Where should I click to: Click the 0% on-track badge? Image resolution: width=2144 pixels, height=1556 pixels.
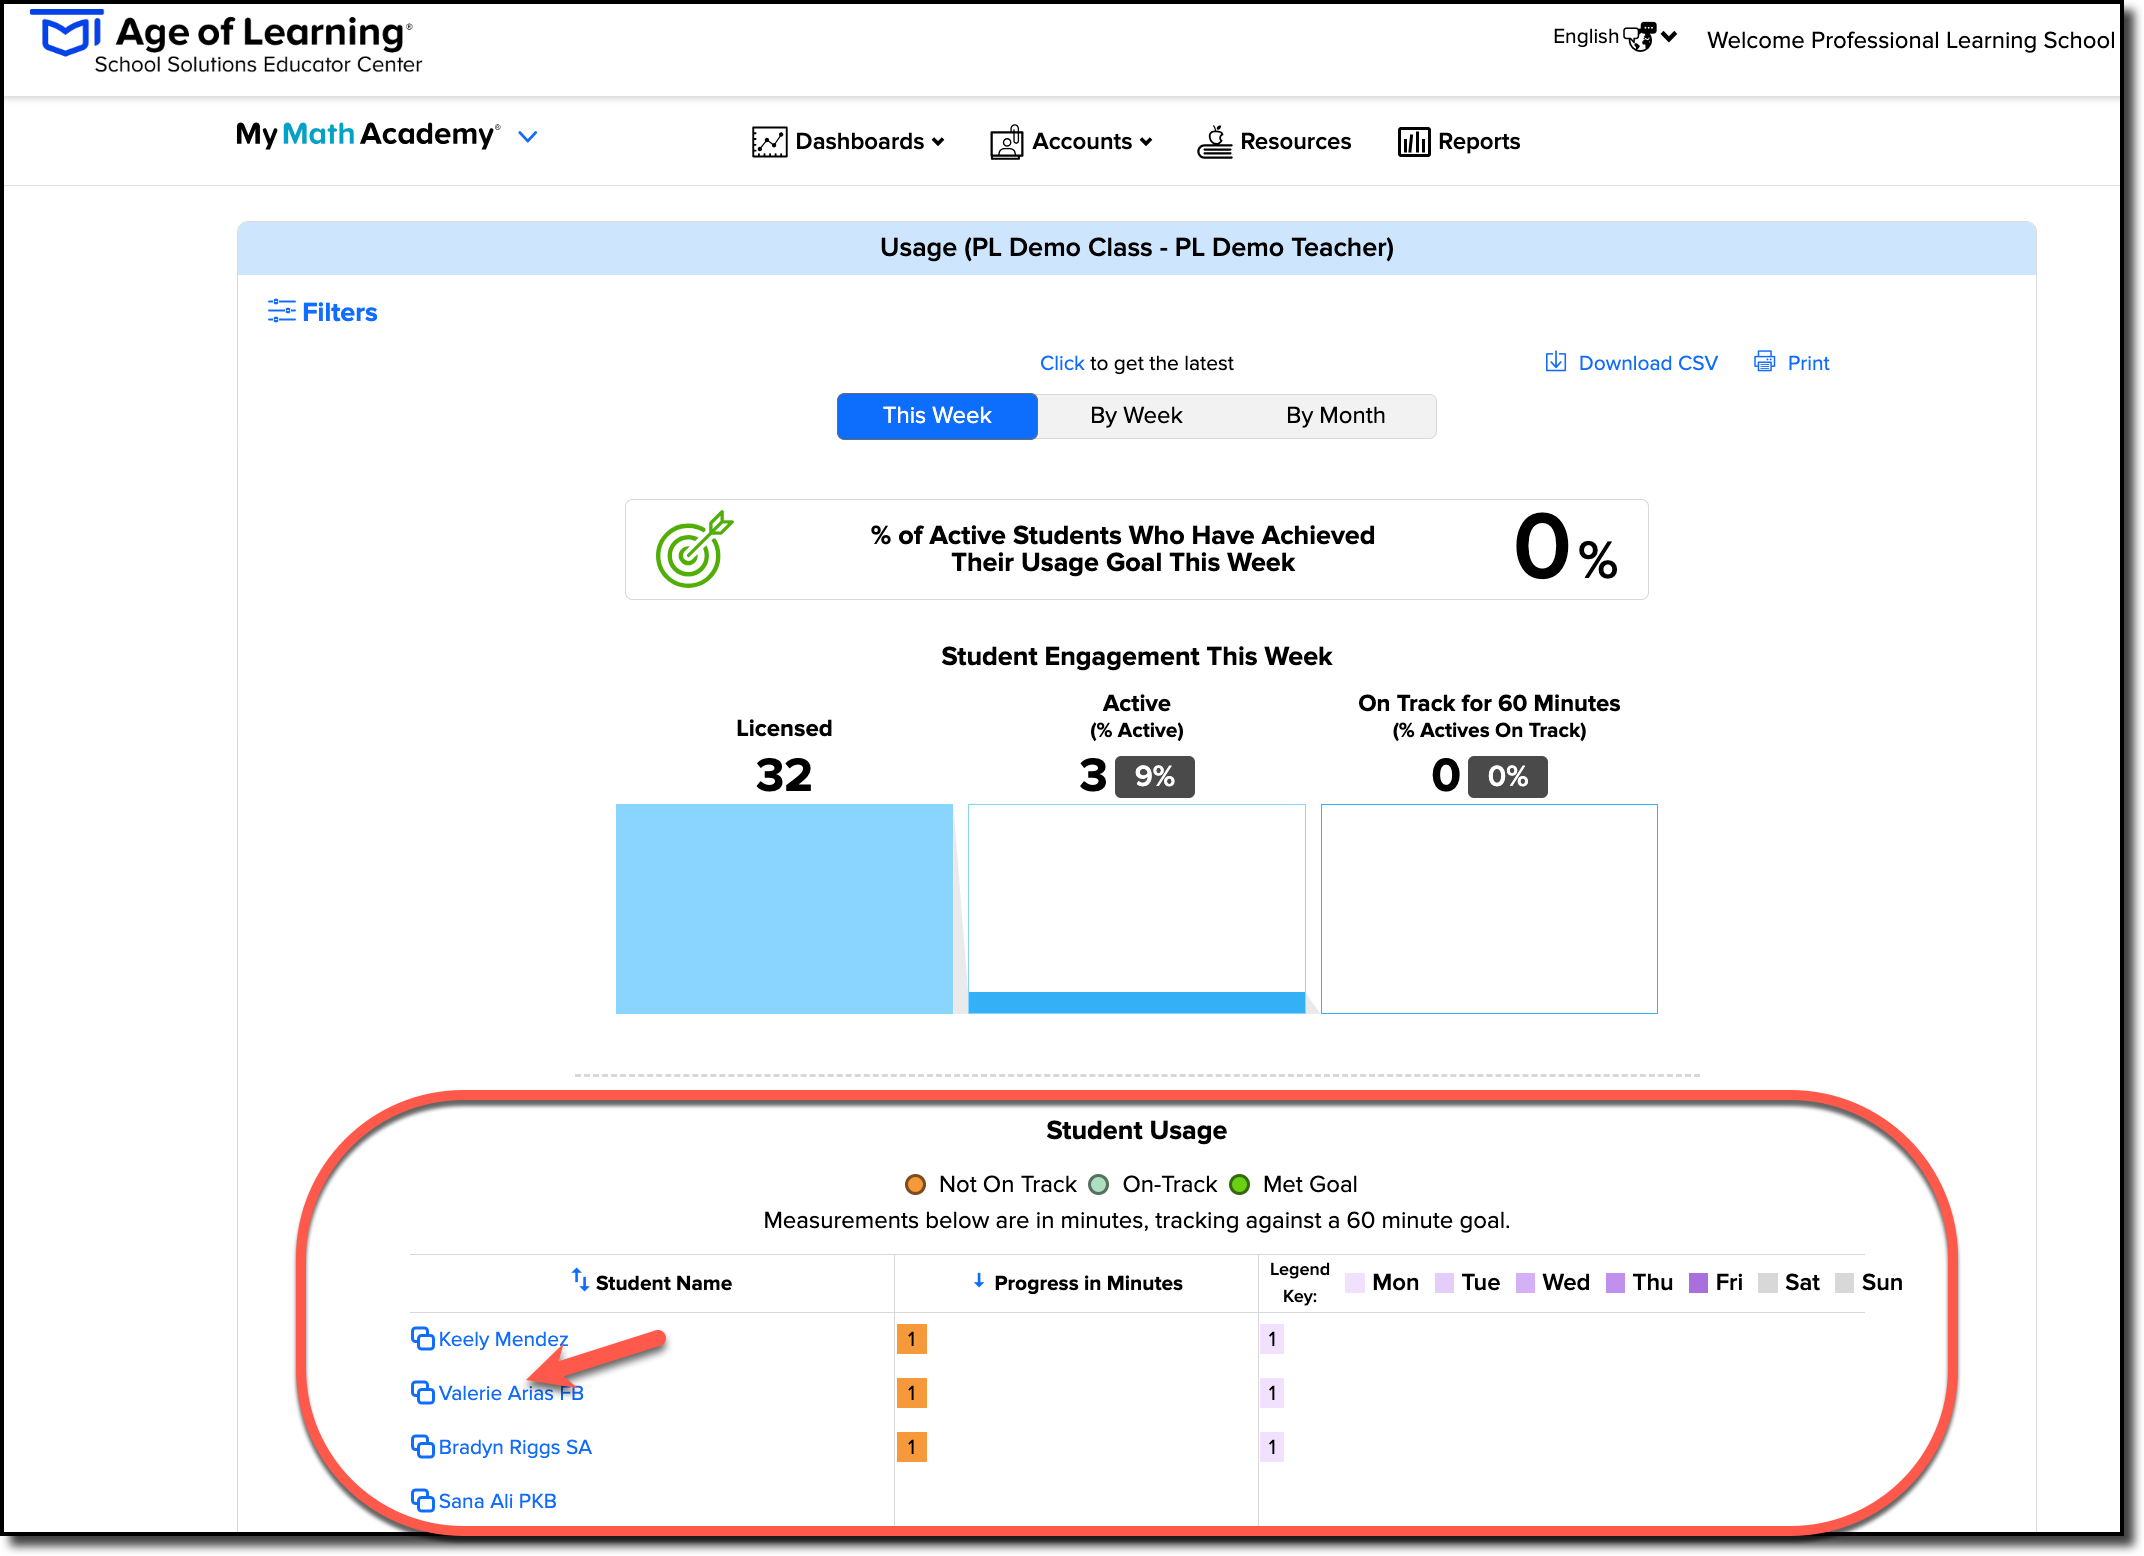[x=1508, y=776]
